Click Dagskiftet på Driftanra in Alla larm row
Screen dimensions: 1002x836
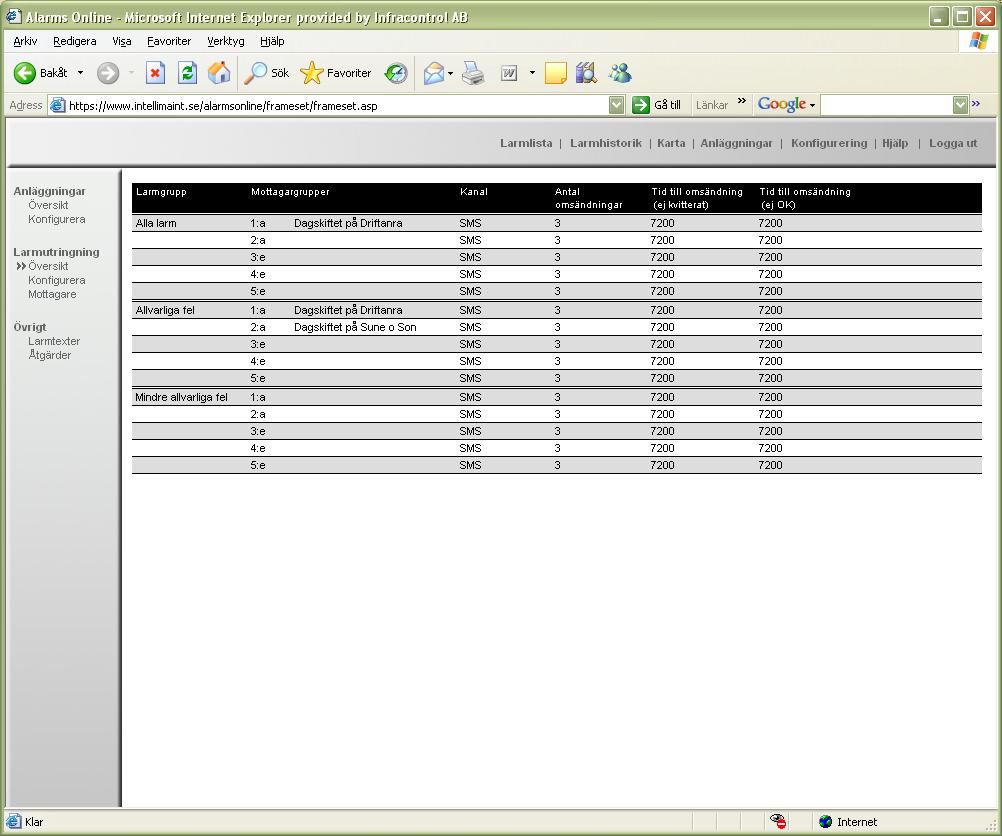tap(348, 223)
